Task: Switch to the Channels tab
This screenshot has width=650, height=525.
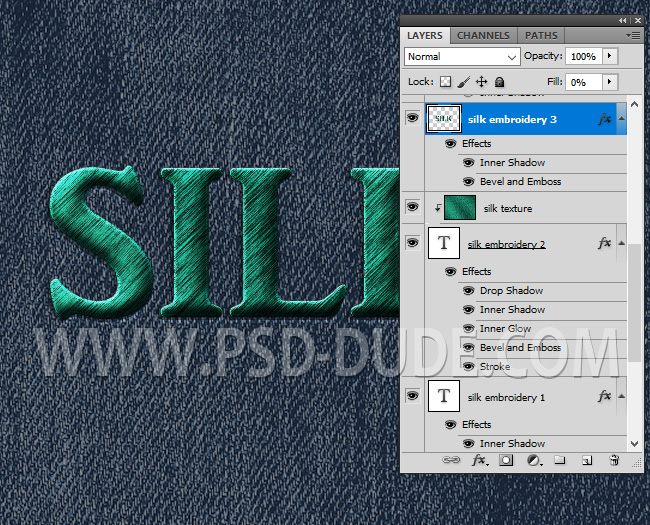Action: pyautogui.click(x=482, y=35)
